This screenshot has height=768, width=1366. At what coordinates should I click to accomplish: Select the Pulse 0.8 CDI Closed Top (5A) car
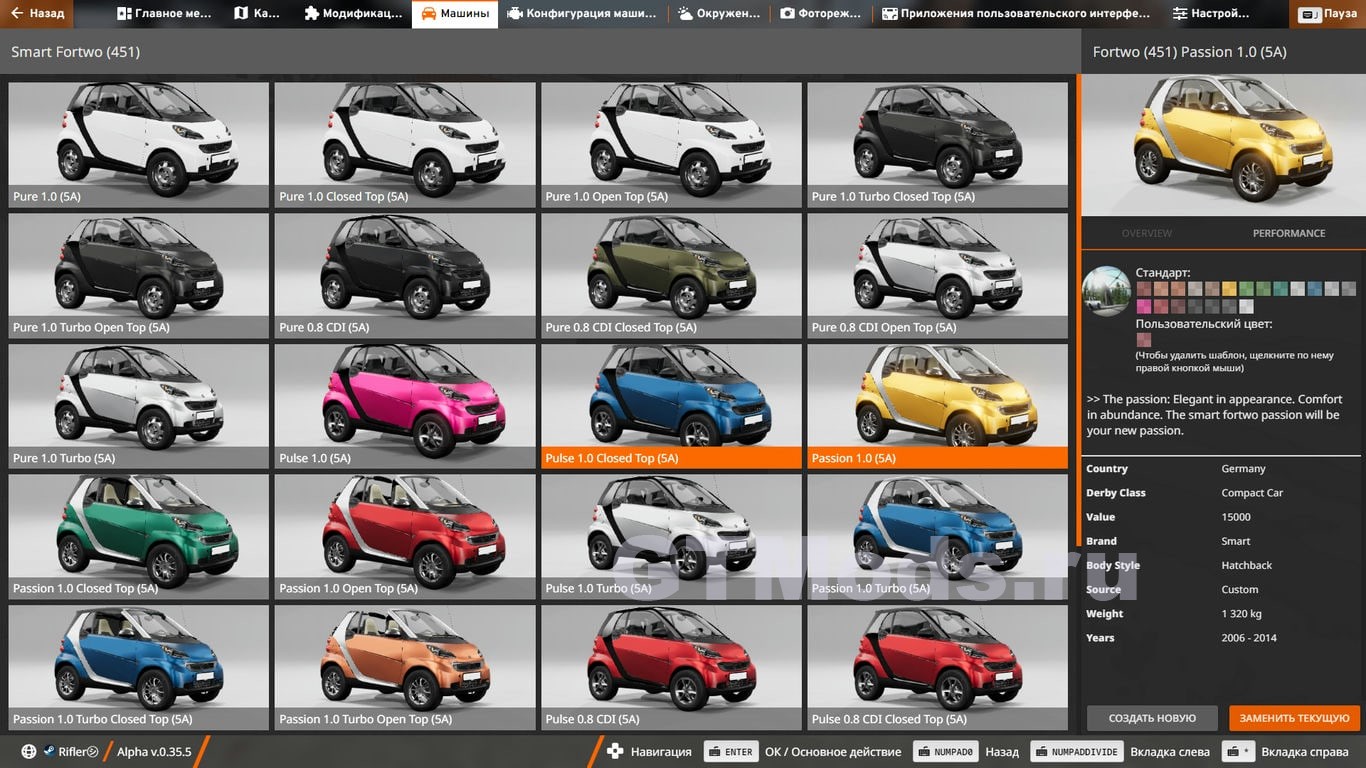click(937, 667)
